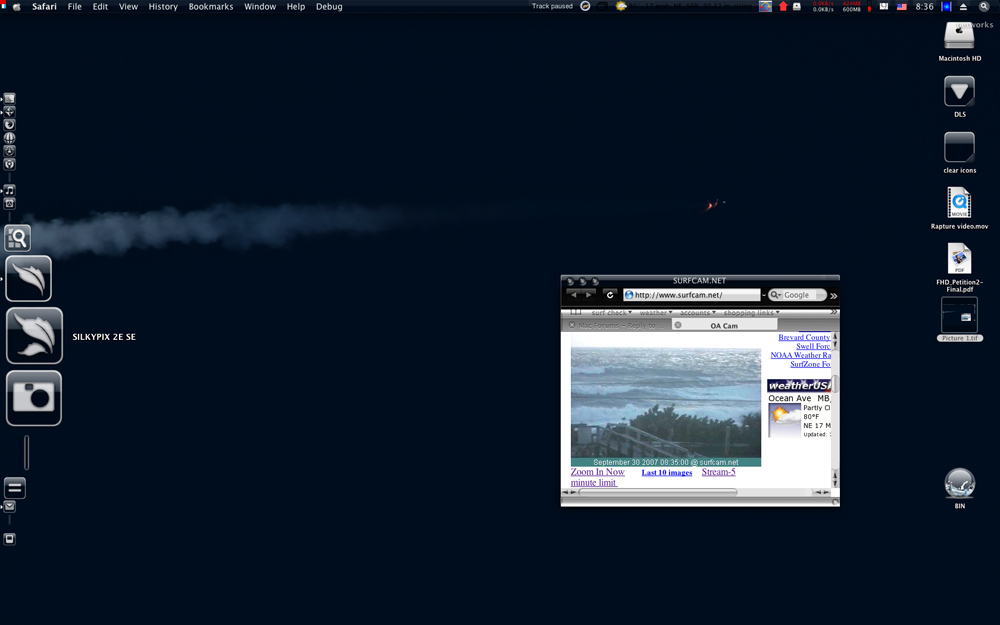Click the surf cam image
The width and height of the screenshot is (1000, 625).
pos(666,402)
